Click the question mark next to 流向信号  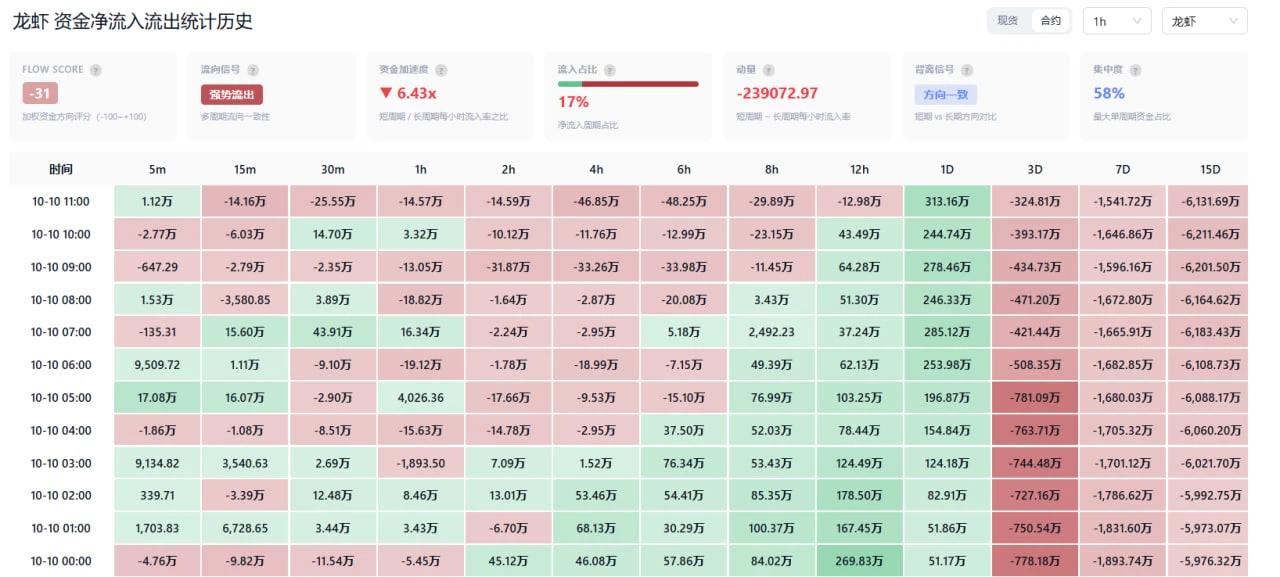coord(253,70)
